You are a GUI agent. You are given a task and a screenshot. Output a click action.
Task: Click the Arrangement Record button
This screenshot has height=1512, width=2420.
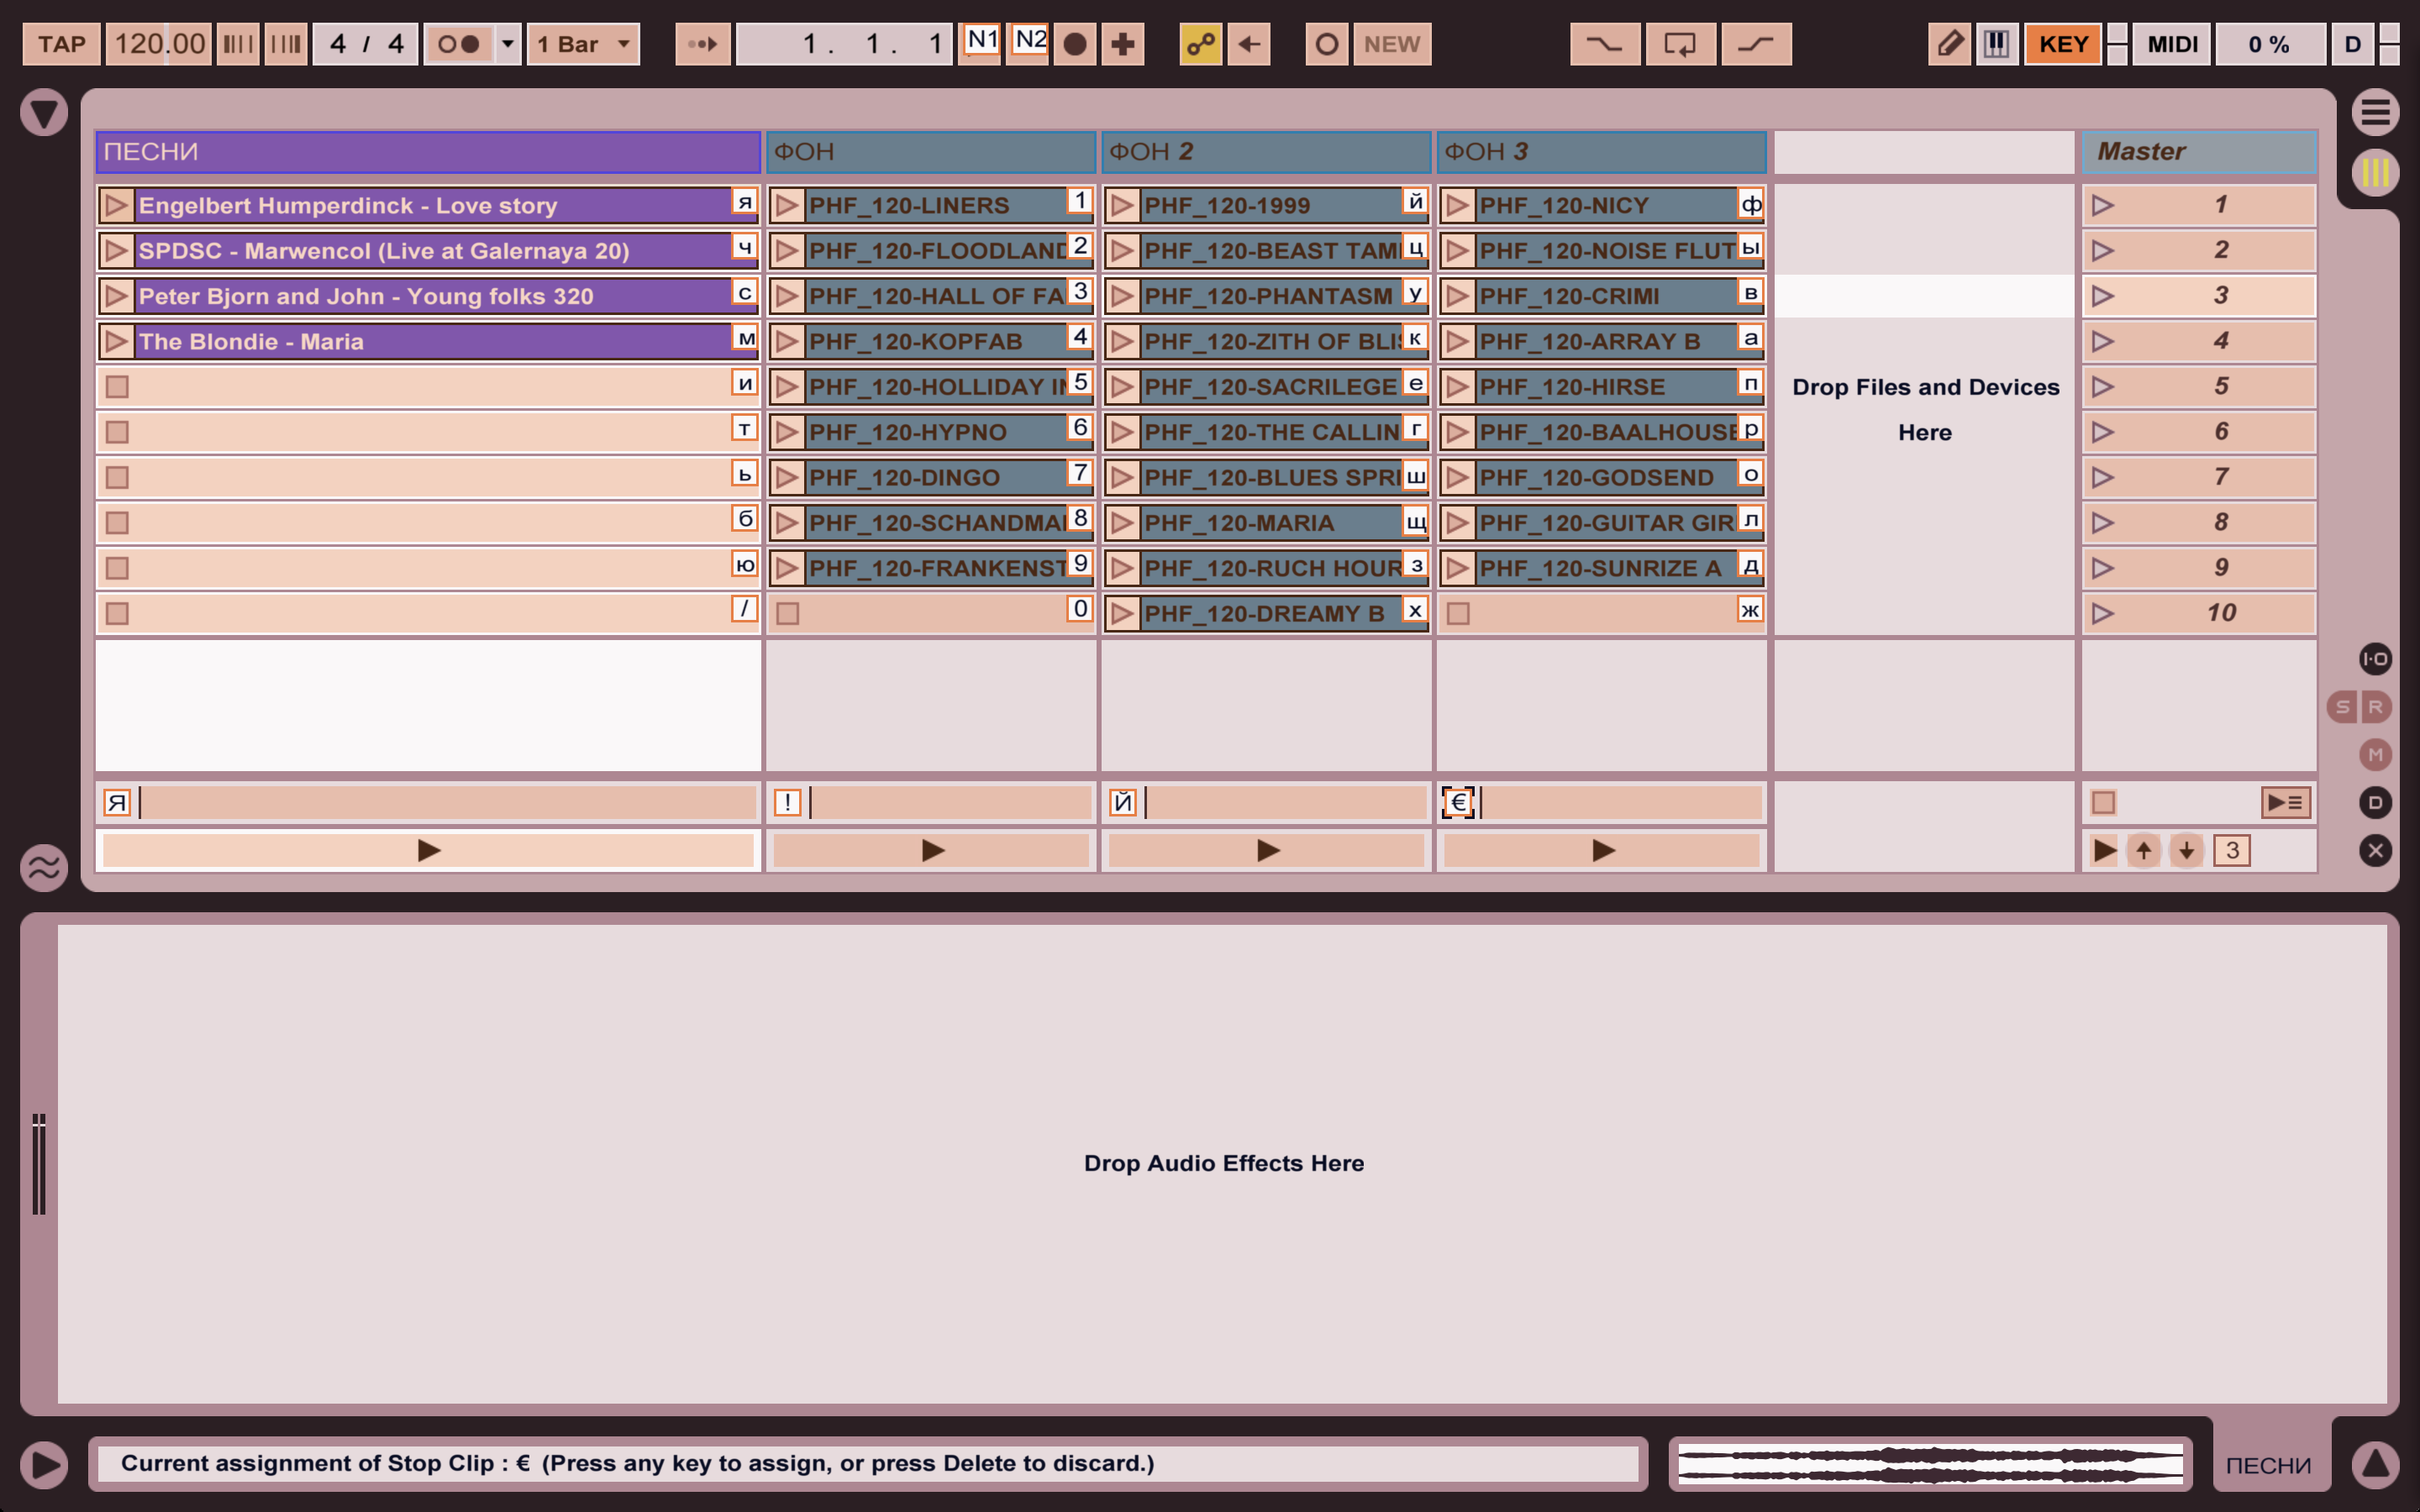click(1075, 44)
